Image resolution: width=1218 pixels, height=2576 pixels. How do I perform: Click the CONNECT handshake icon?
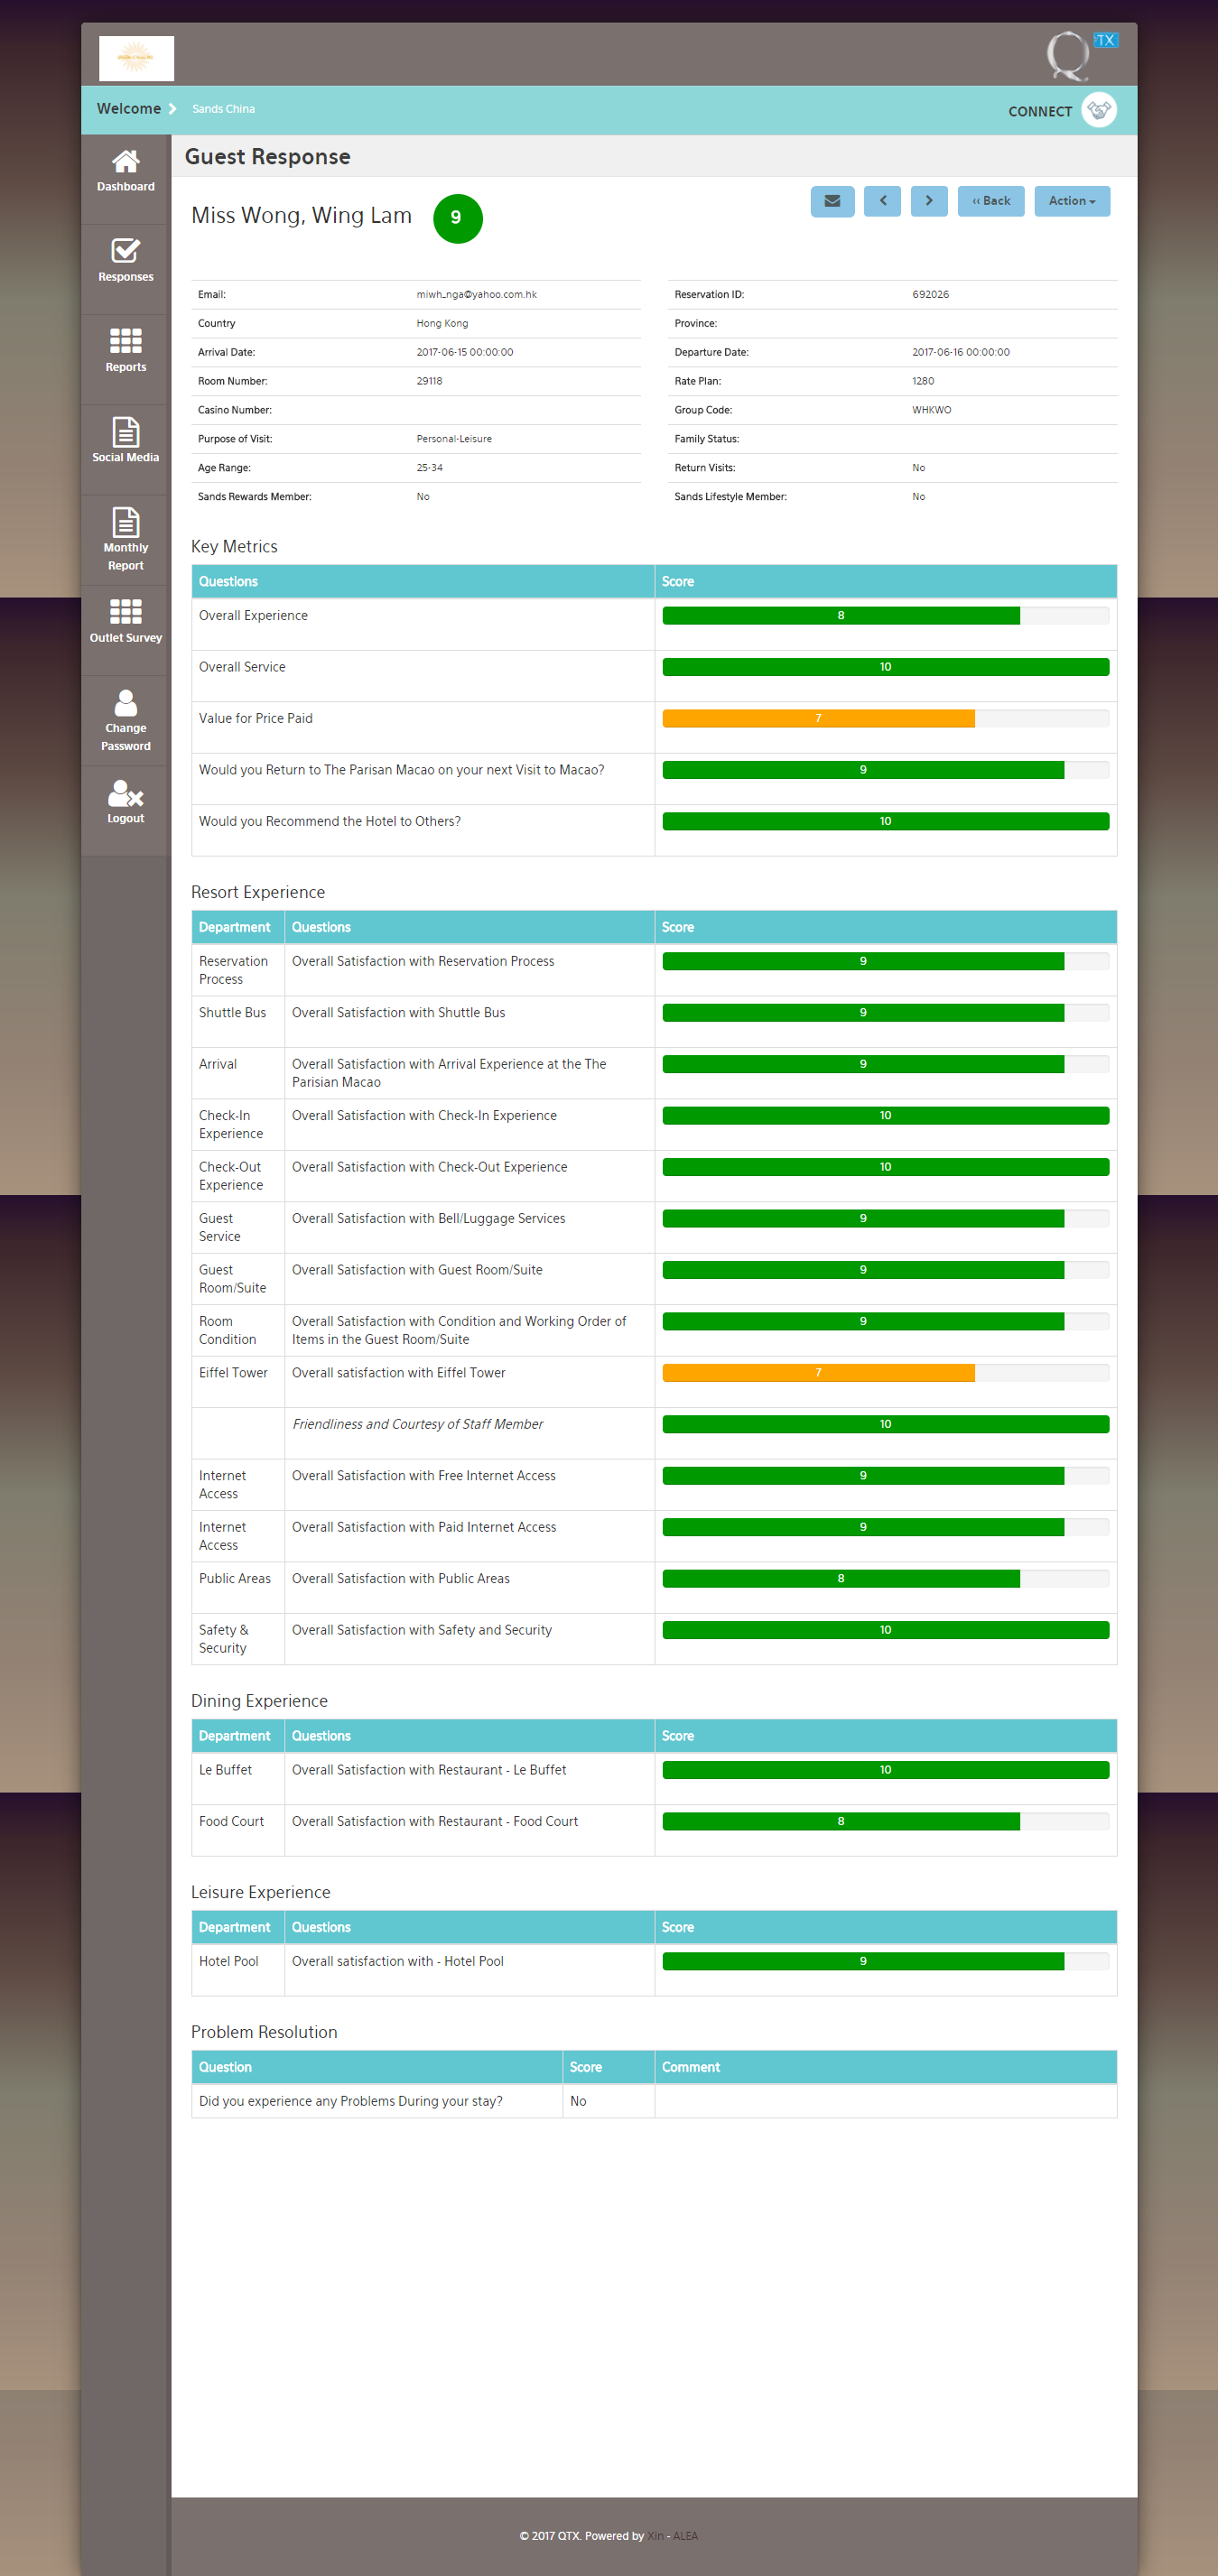[1098, 110]
